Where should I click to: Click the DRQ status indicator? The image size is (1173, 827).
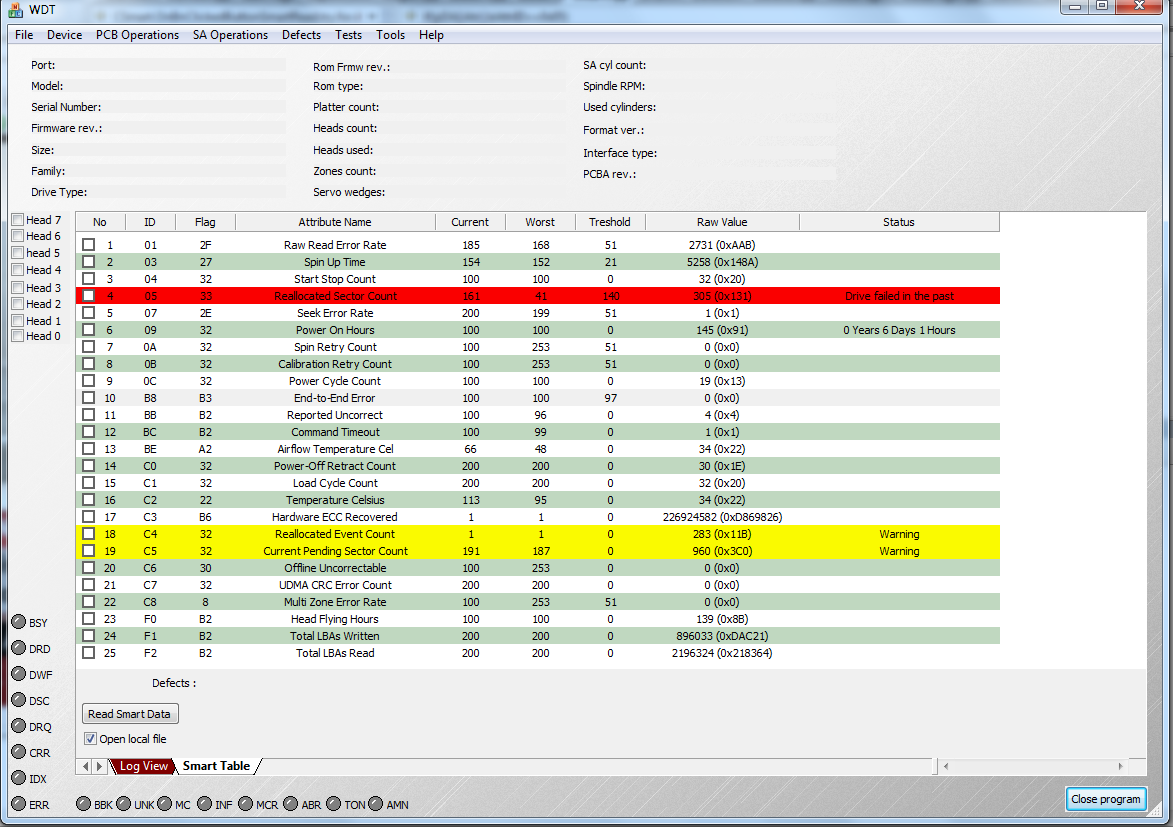19,726
